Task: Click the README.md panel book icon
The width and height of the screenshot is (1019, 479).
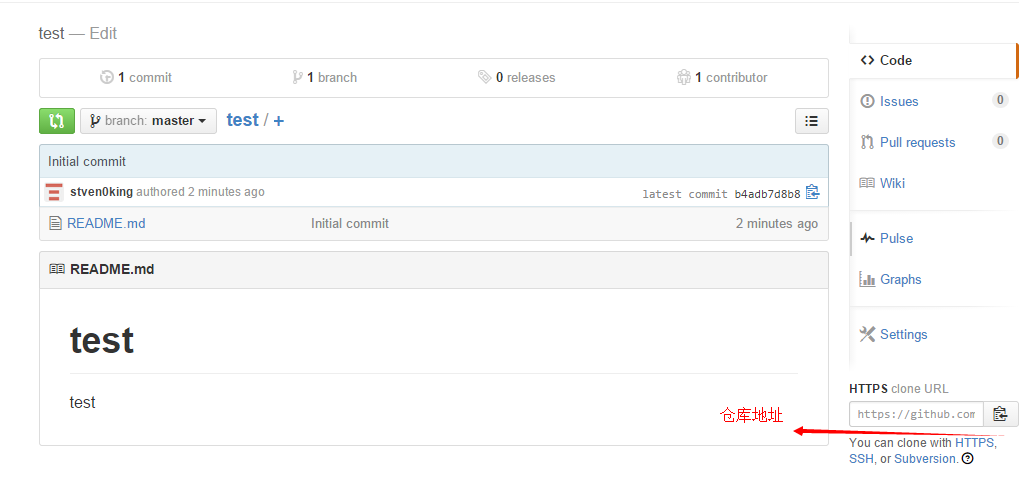Action: [x=57, y=269]
